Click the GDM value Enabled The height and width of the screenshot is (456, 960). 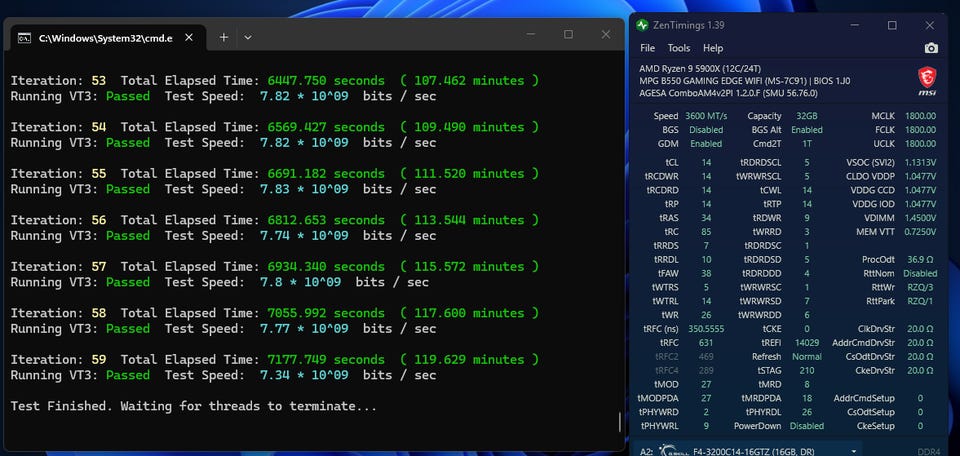coord(706,144)
